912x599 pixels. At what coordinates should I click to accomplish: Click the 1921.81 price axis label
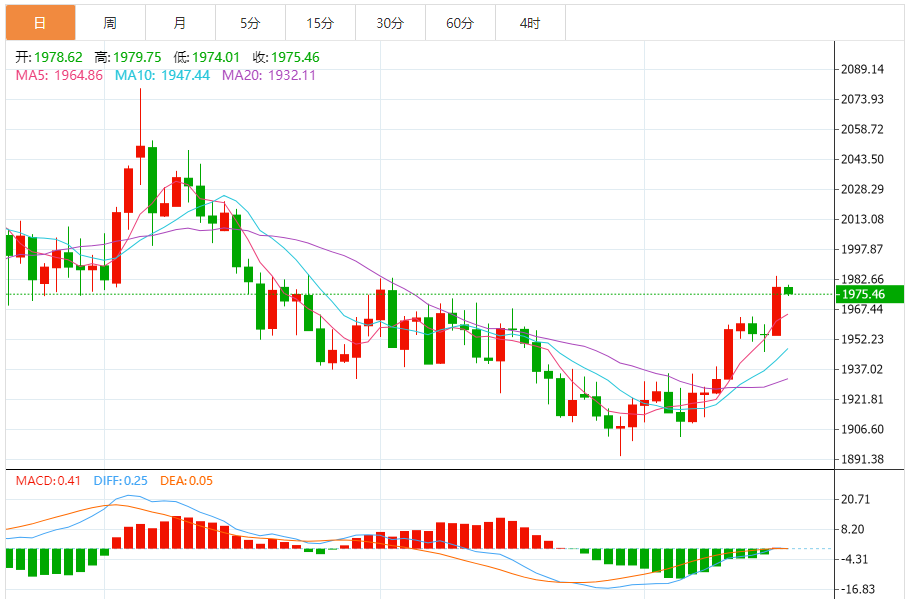[x=862, y=399]
